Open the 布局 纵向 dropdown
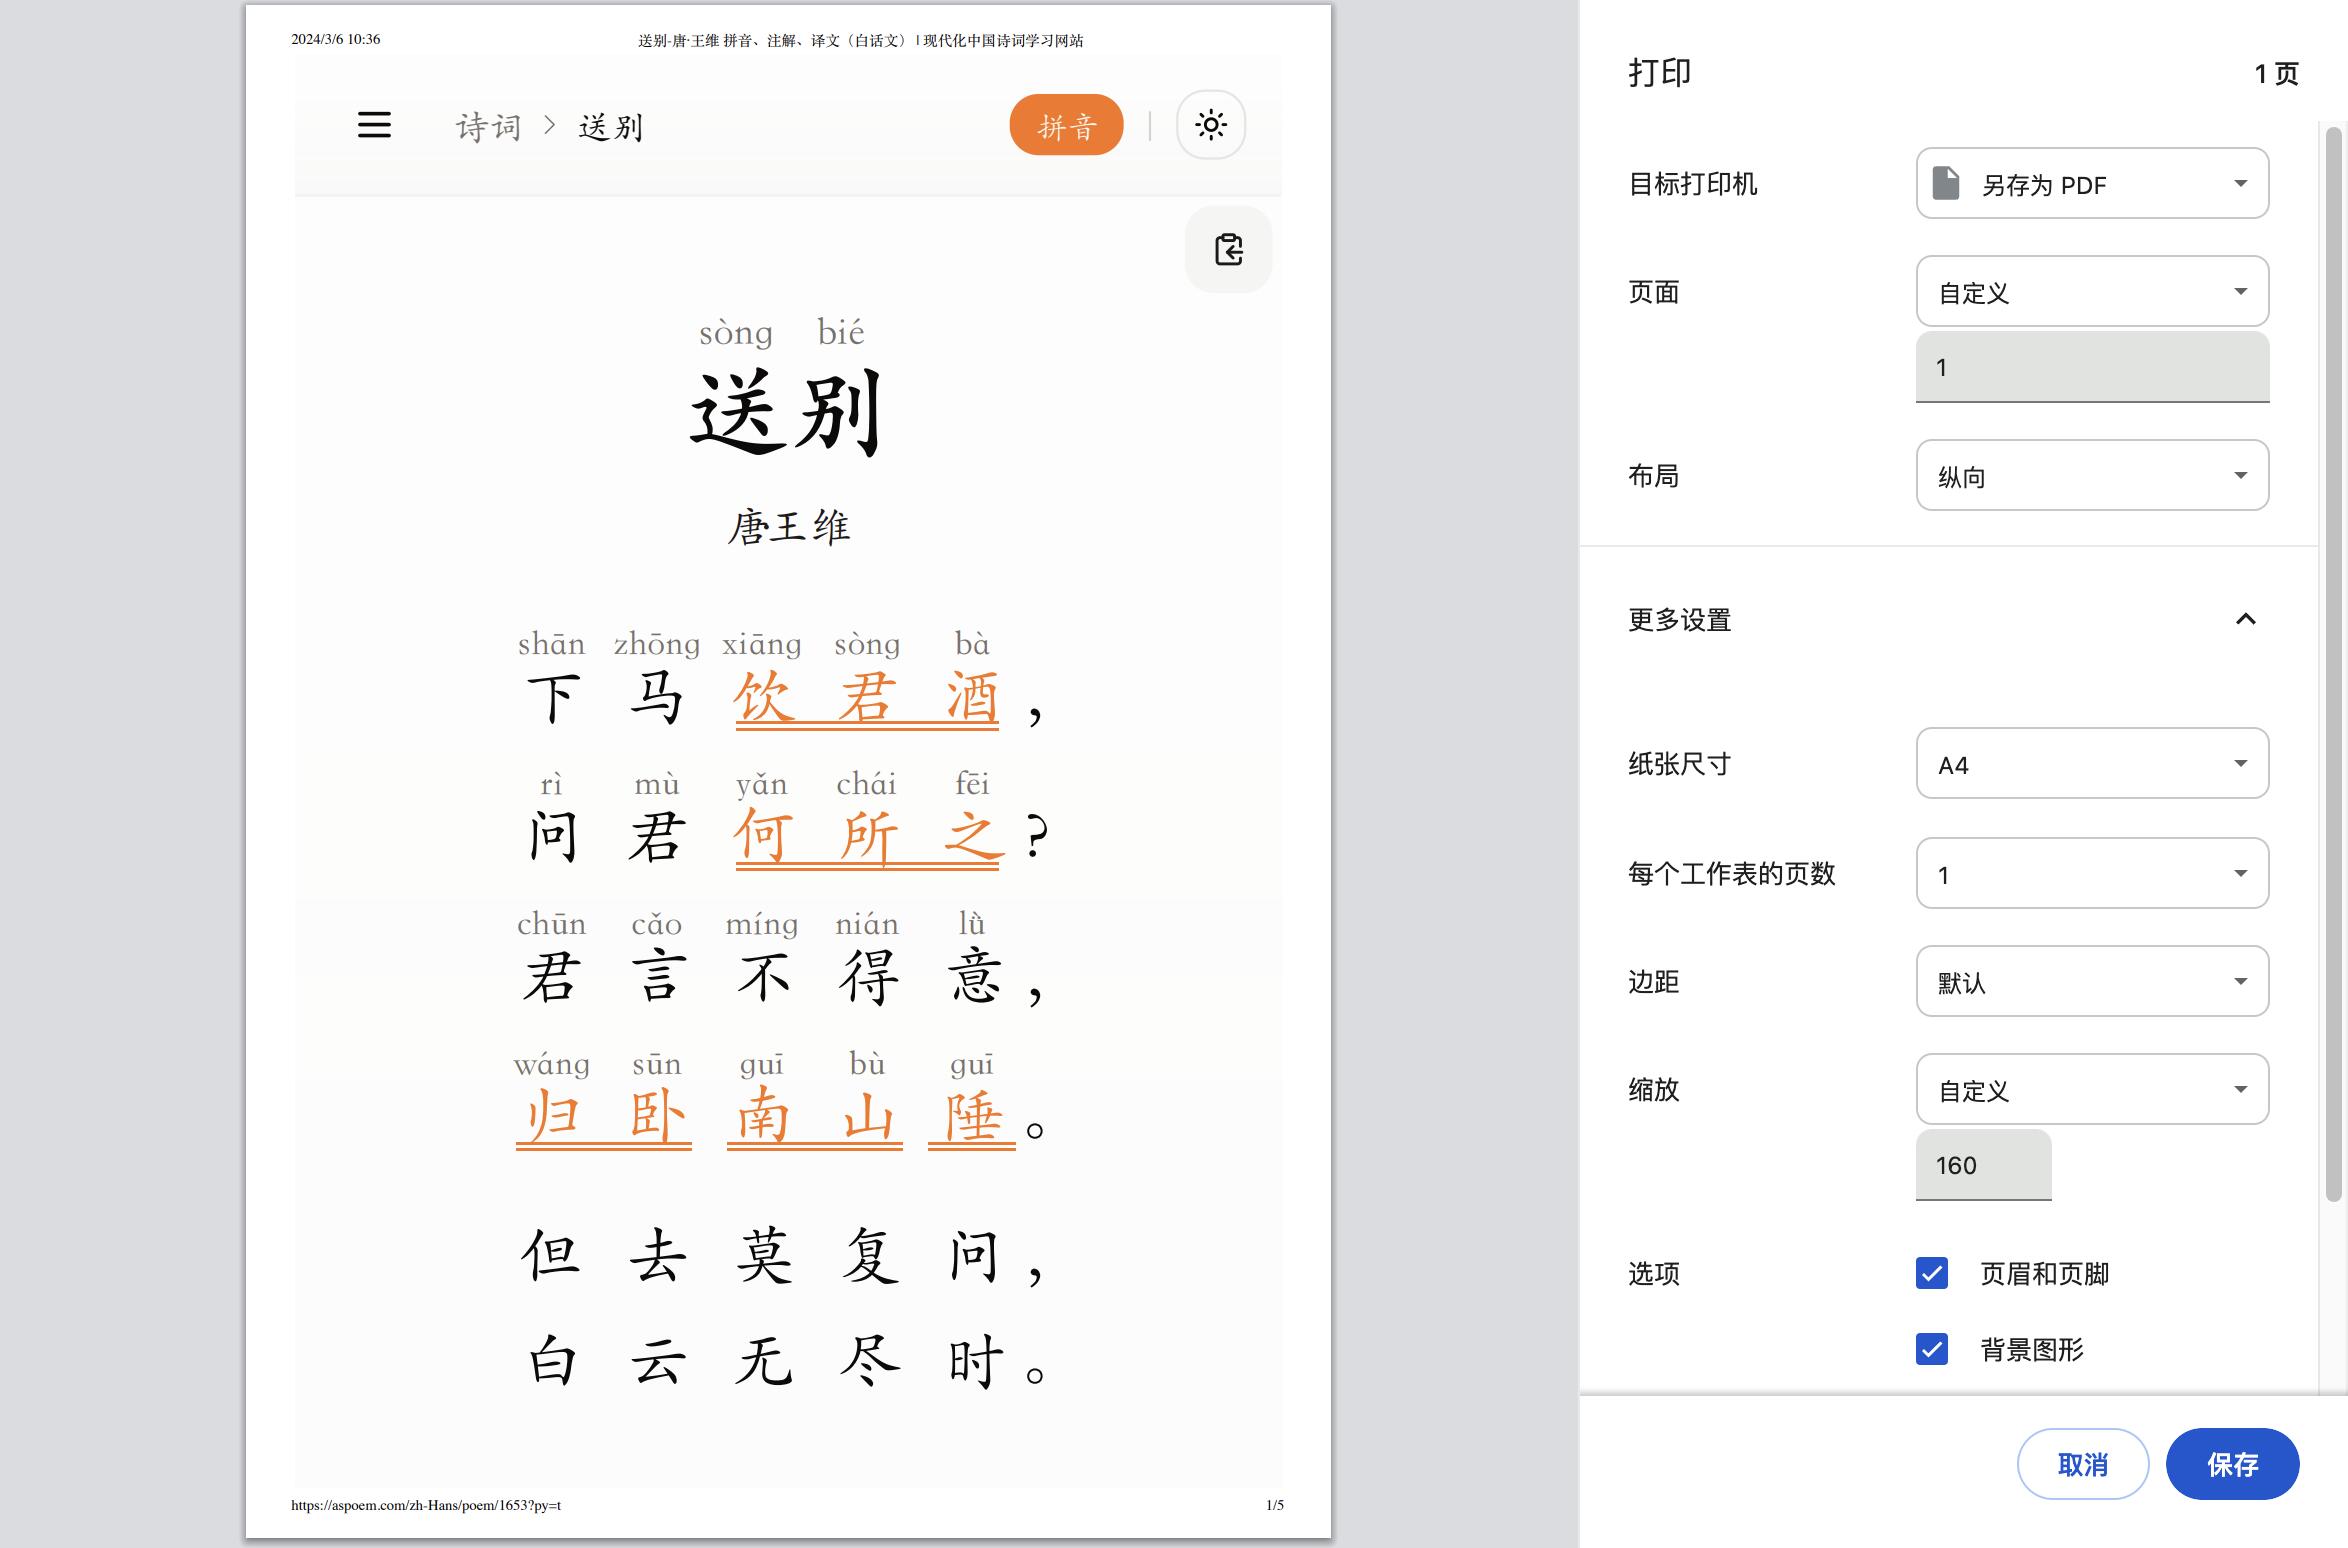2348x1548 pixels. click(2092, 476)
